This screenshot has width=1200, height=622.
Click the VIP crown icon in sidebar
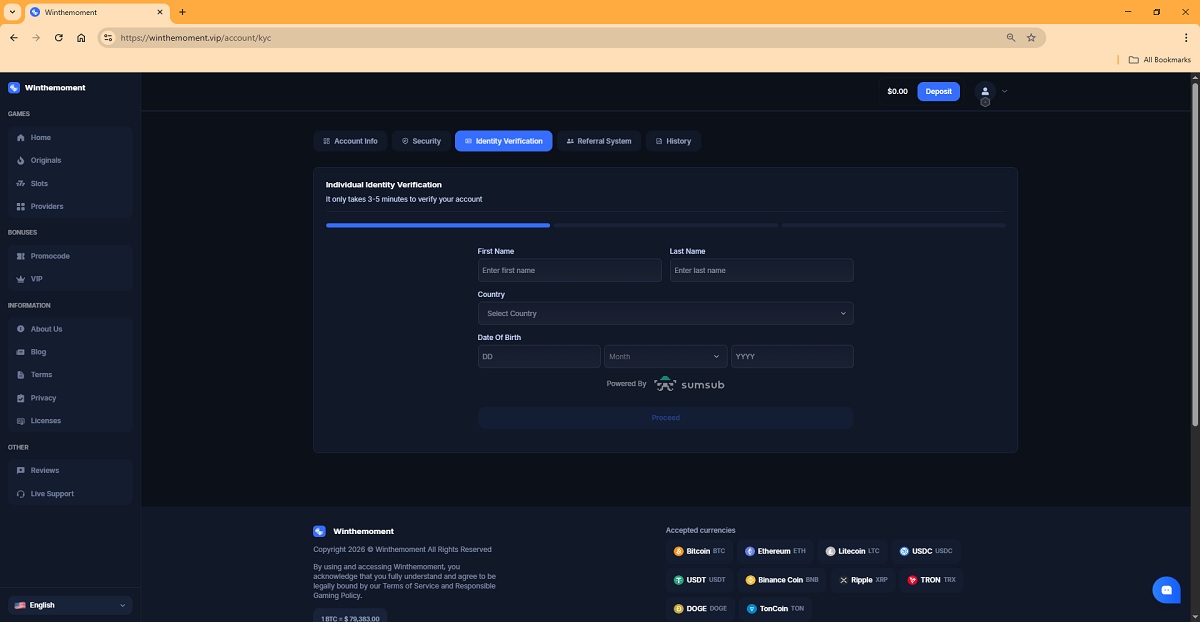tap(21, 279)
